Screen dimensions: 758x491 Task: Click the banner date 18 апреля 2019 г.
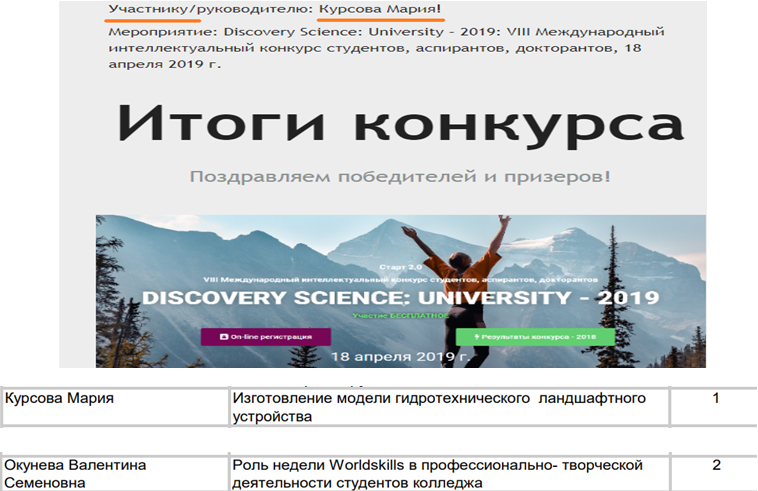(400, 357)
